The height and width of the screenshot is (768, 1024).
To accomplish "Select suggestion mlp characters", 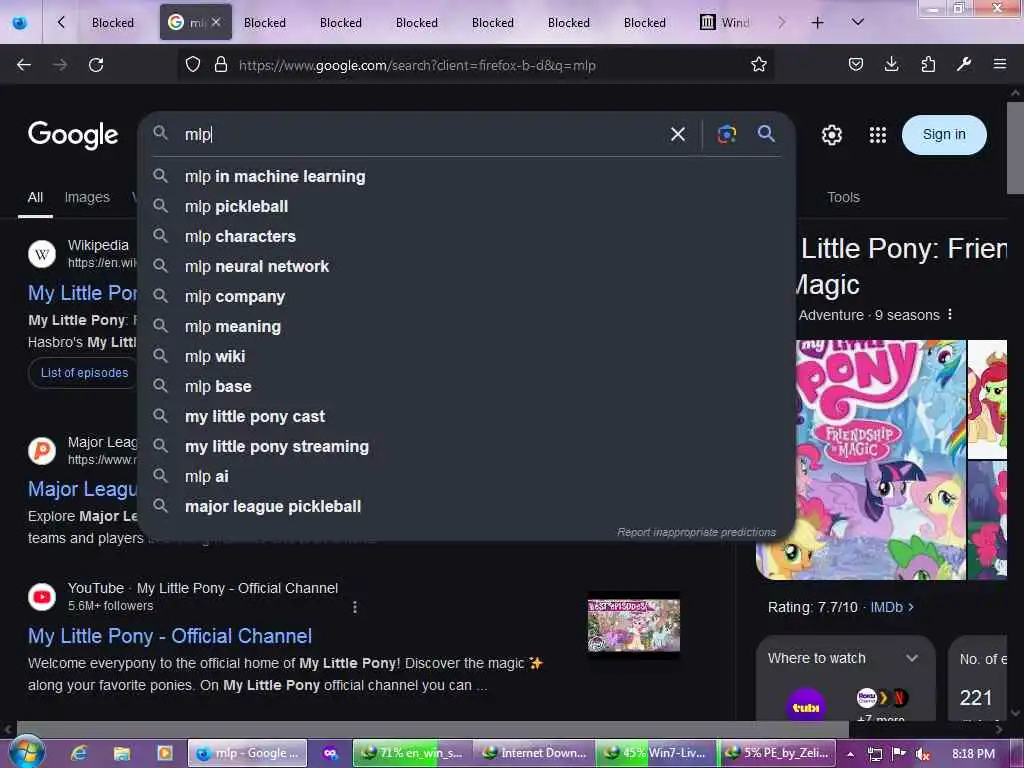I will click(467, 236).
